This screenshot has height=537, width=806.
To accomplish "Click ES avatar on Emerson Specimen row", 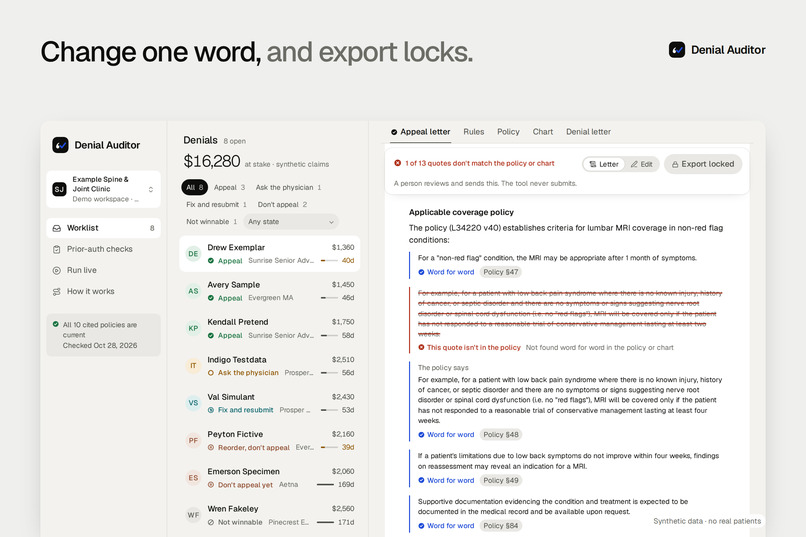I will point(193,478).
